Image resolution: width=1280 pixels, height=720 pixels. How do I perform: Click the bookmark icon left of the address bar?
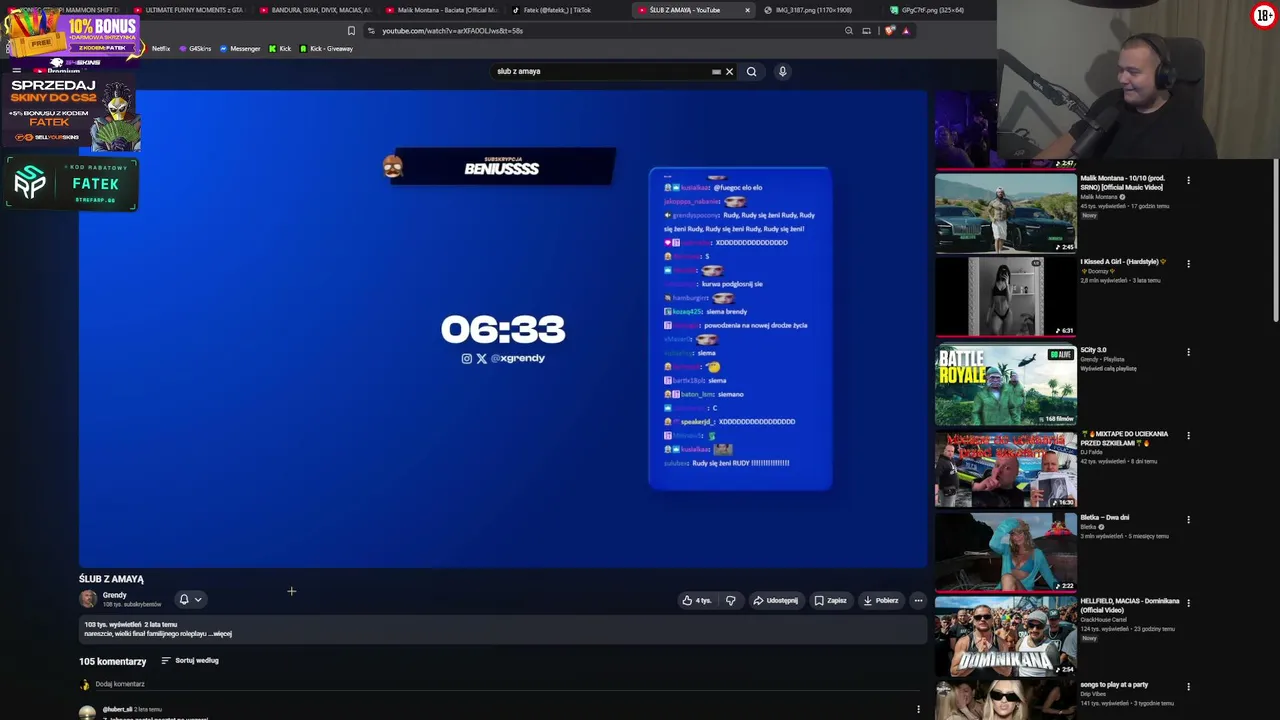pyautogui.click(x=351, y=31)
